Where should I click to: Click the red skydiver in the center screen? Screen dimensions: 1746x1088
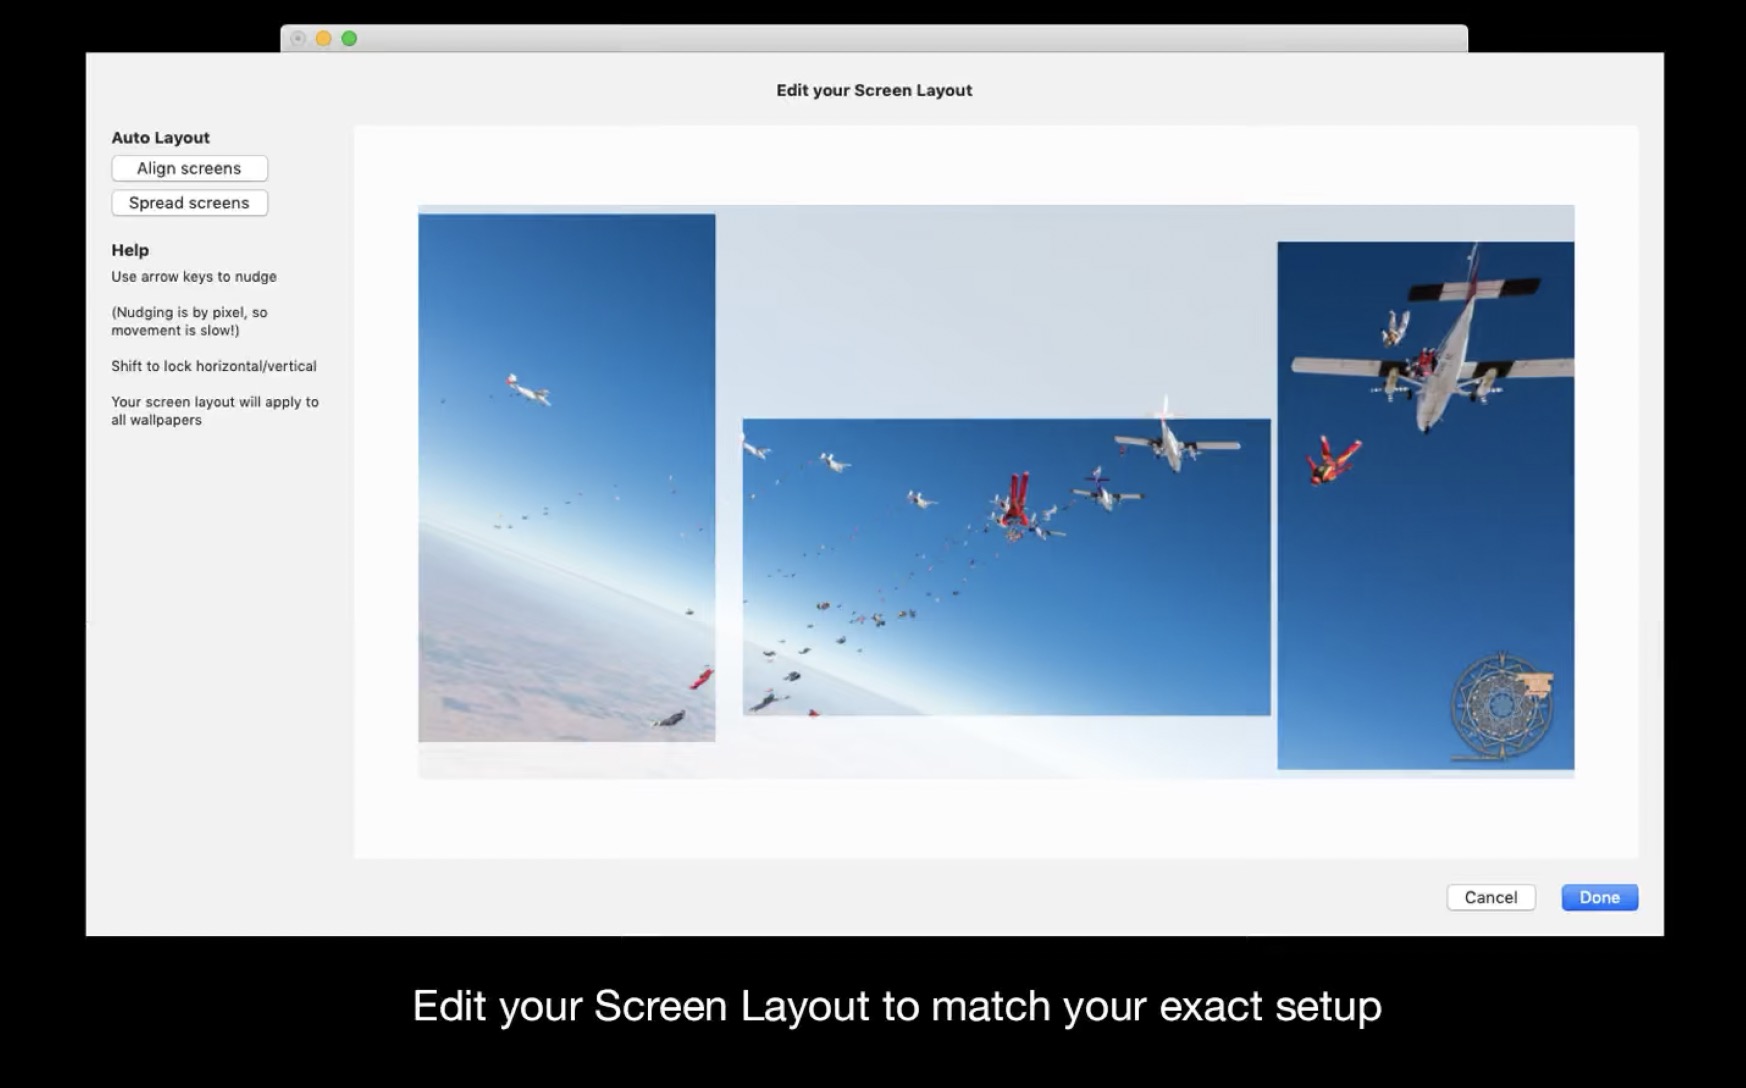pos(1014,503)
